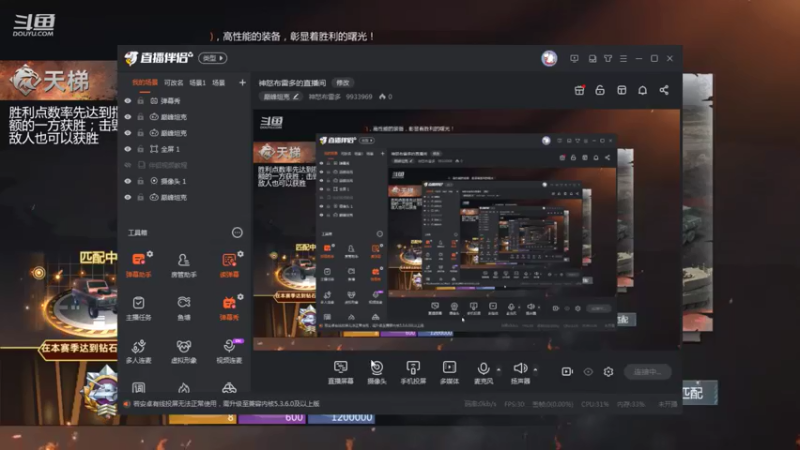Viewport: 800px width, 450px height.
Task: Expand the 类型 dropdown in title bar
Action: 212,58
